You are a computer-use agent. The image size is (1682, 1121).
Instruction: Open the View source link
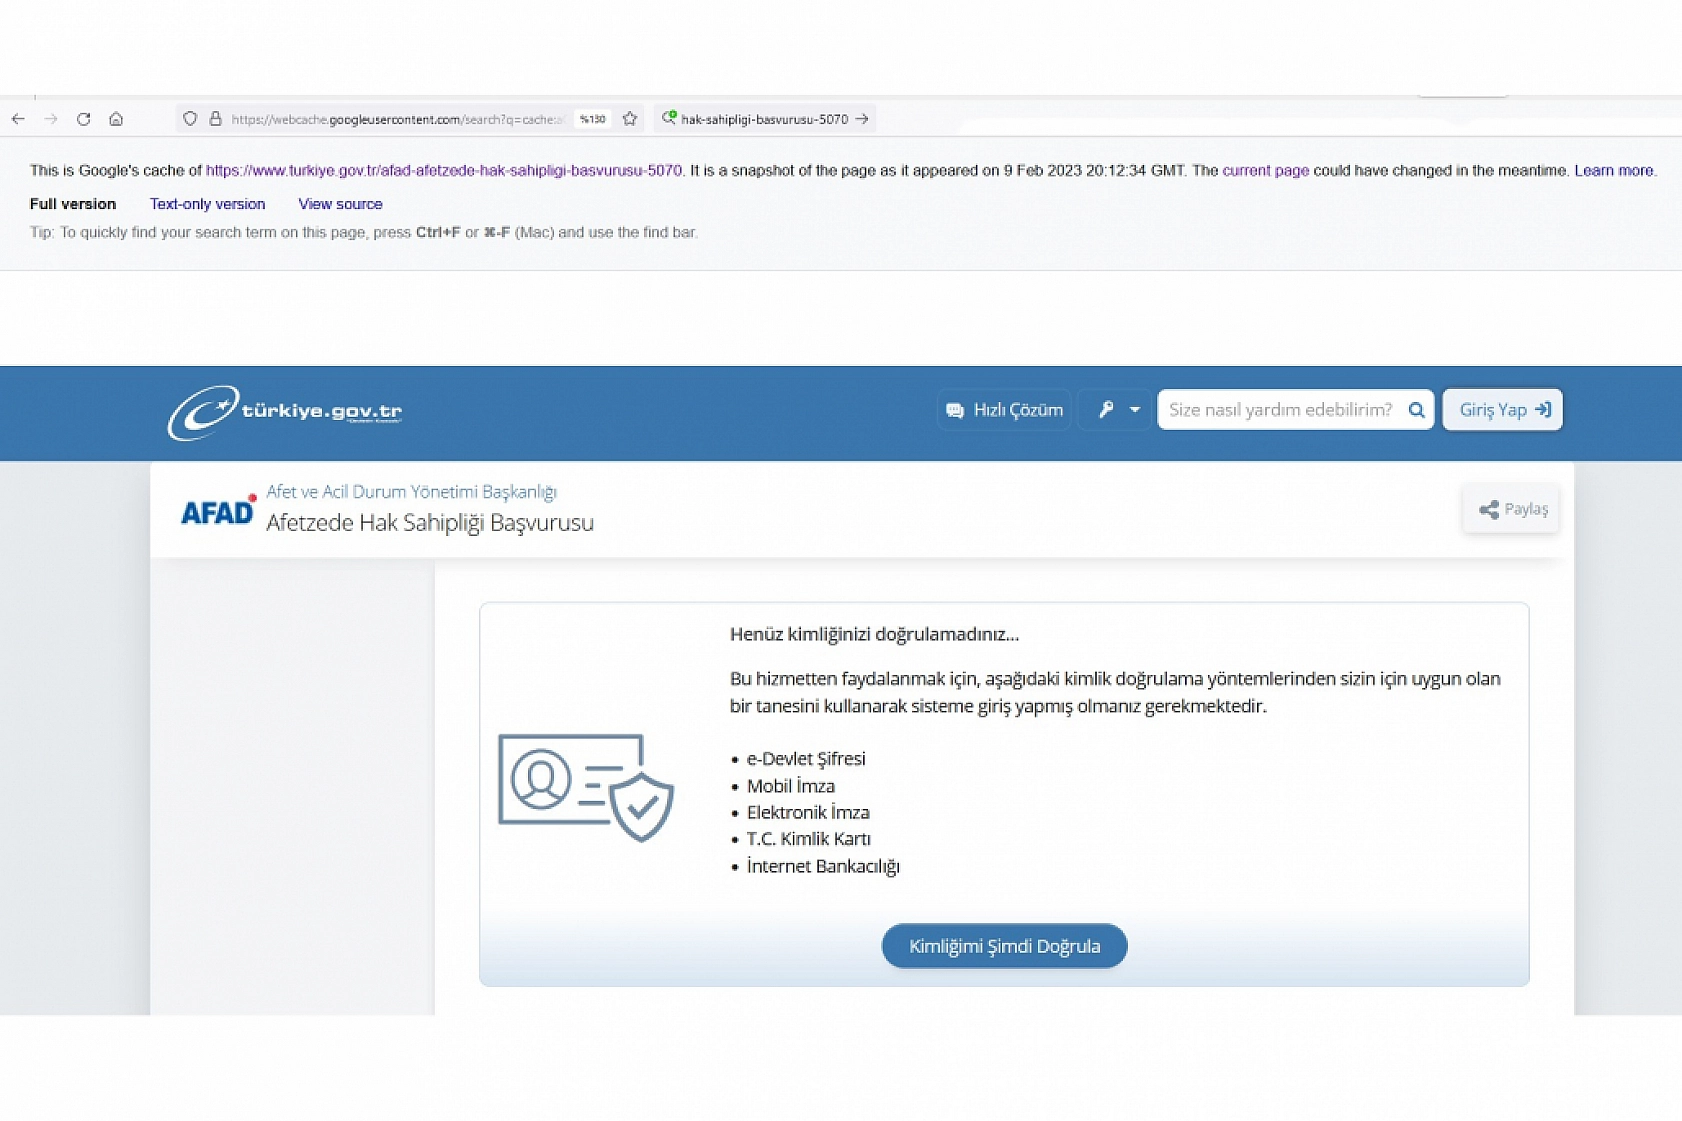click(x=340, y=204)
